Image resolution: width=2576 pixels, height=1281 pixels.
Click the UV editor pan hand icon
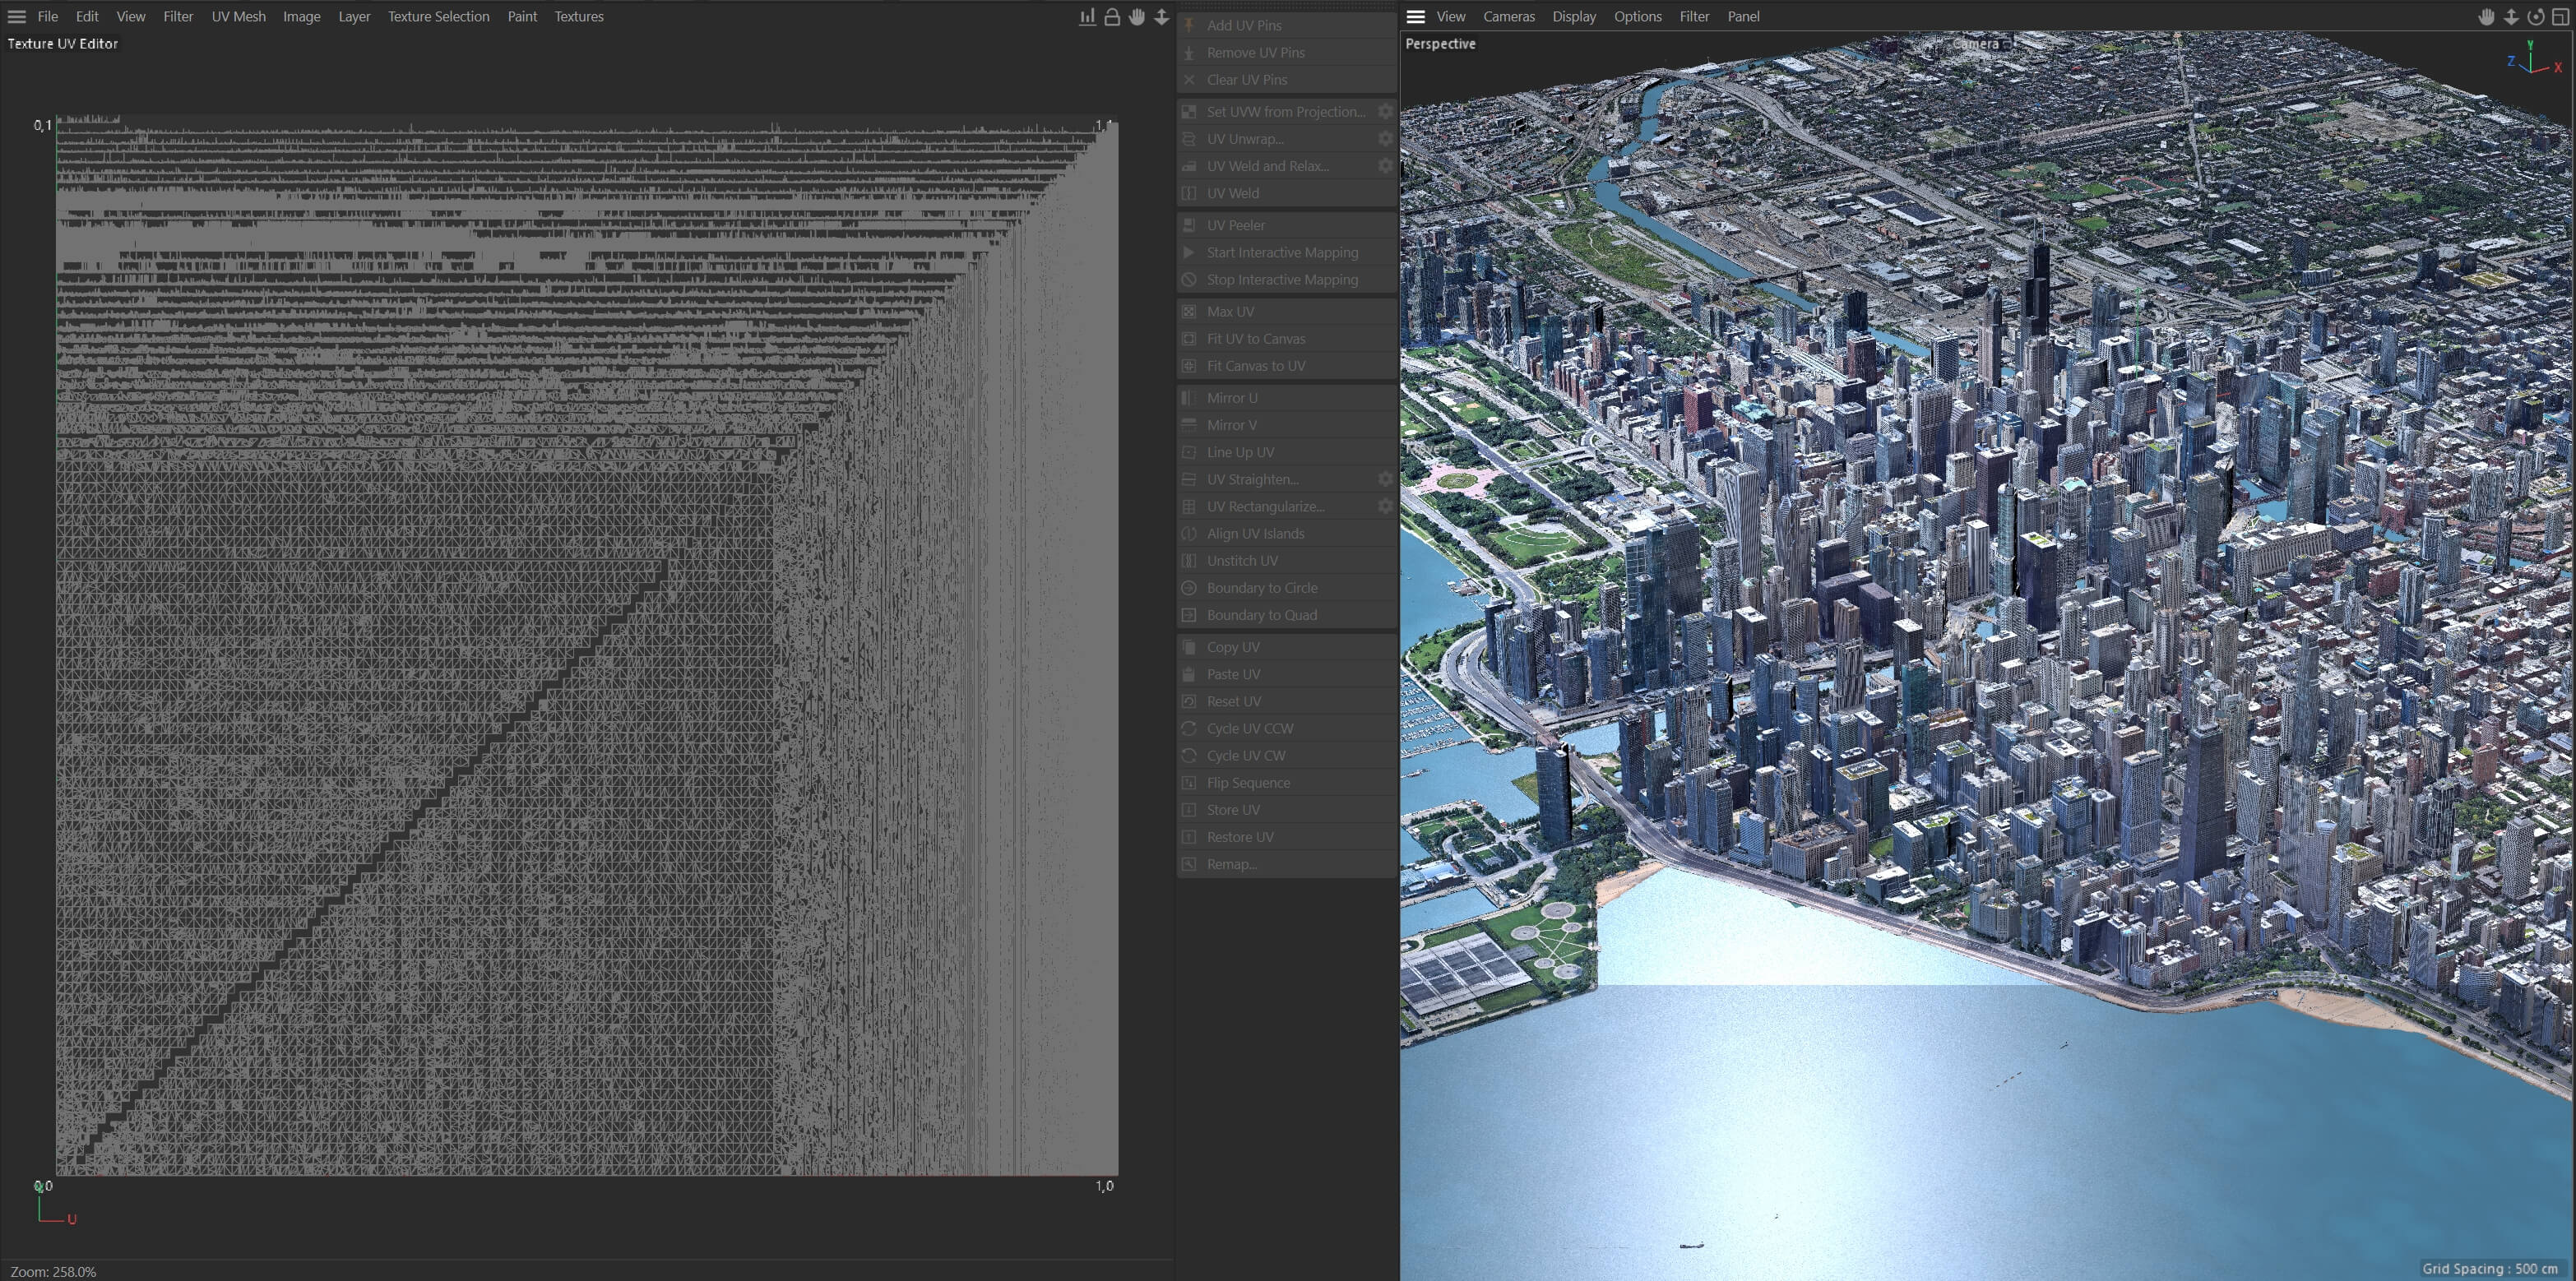coord(1137,17)
